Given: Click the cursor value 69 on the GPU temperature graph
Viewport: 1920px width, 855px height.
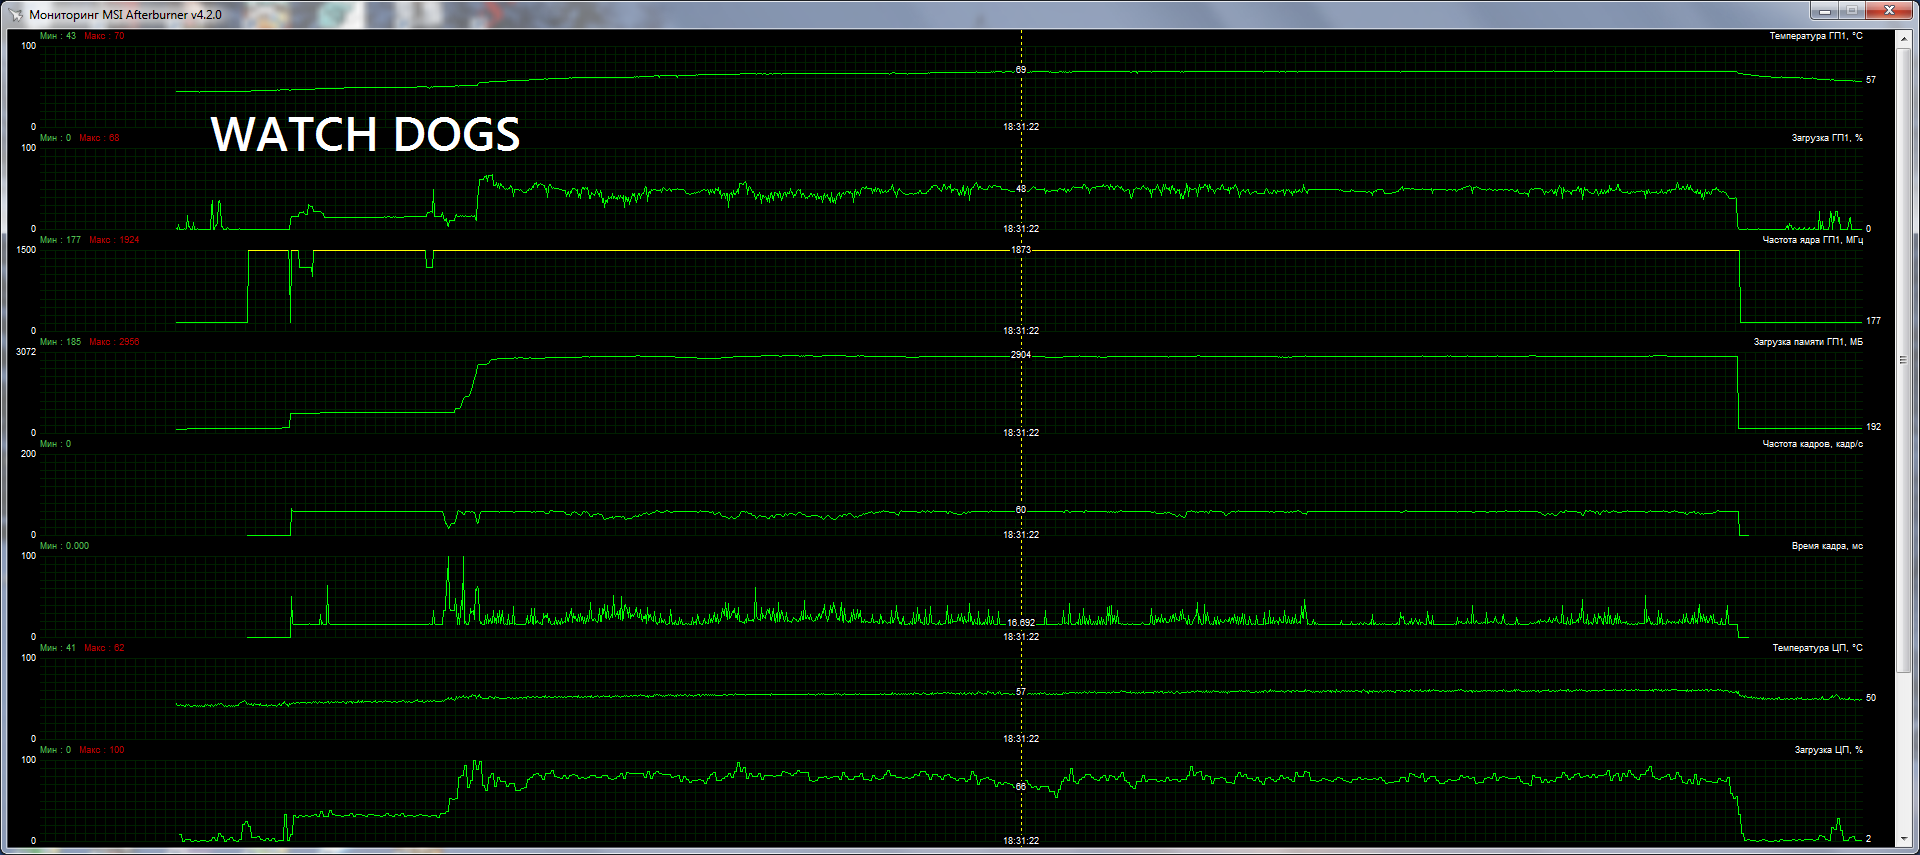Looking at the screenshot, I should point(1021,70).
